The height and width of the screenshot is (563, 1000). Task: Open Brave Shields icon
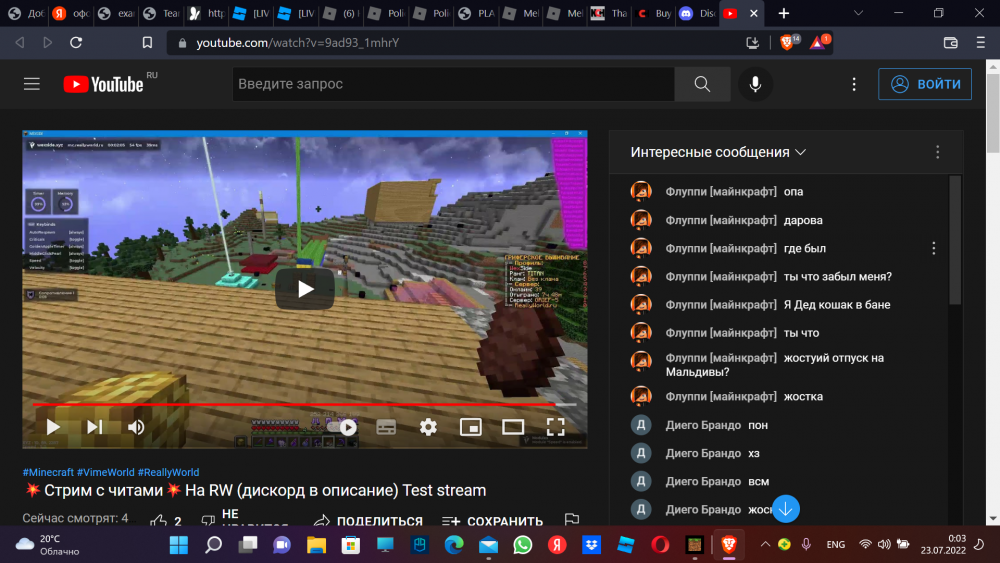pos(788,42)
